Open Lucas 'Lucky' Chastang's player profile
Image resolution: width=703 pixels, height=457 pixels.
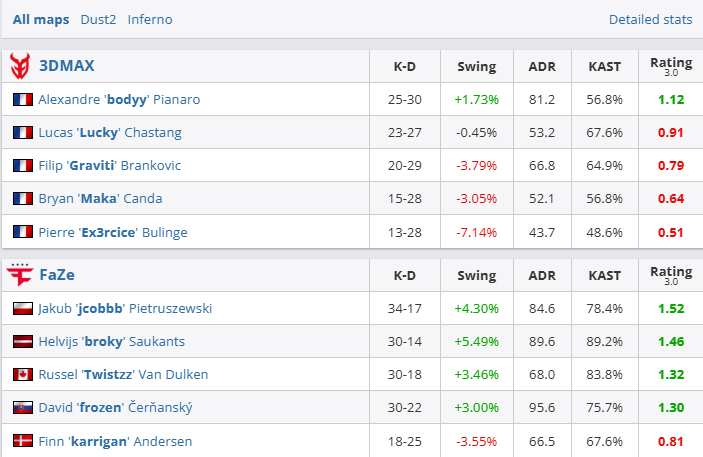110,133
